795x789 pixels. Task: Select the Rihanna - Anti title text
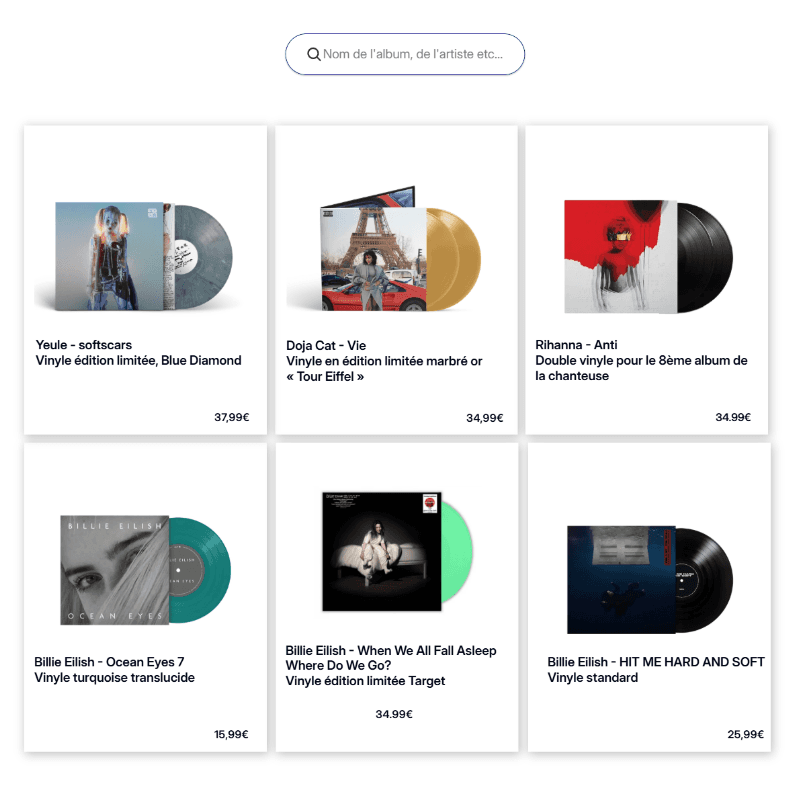click(576, 345)
